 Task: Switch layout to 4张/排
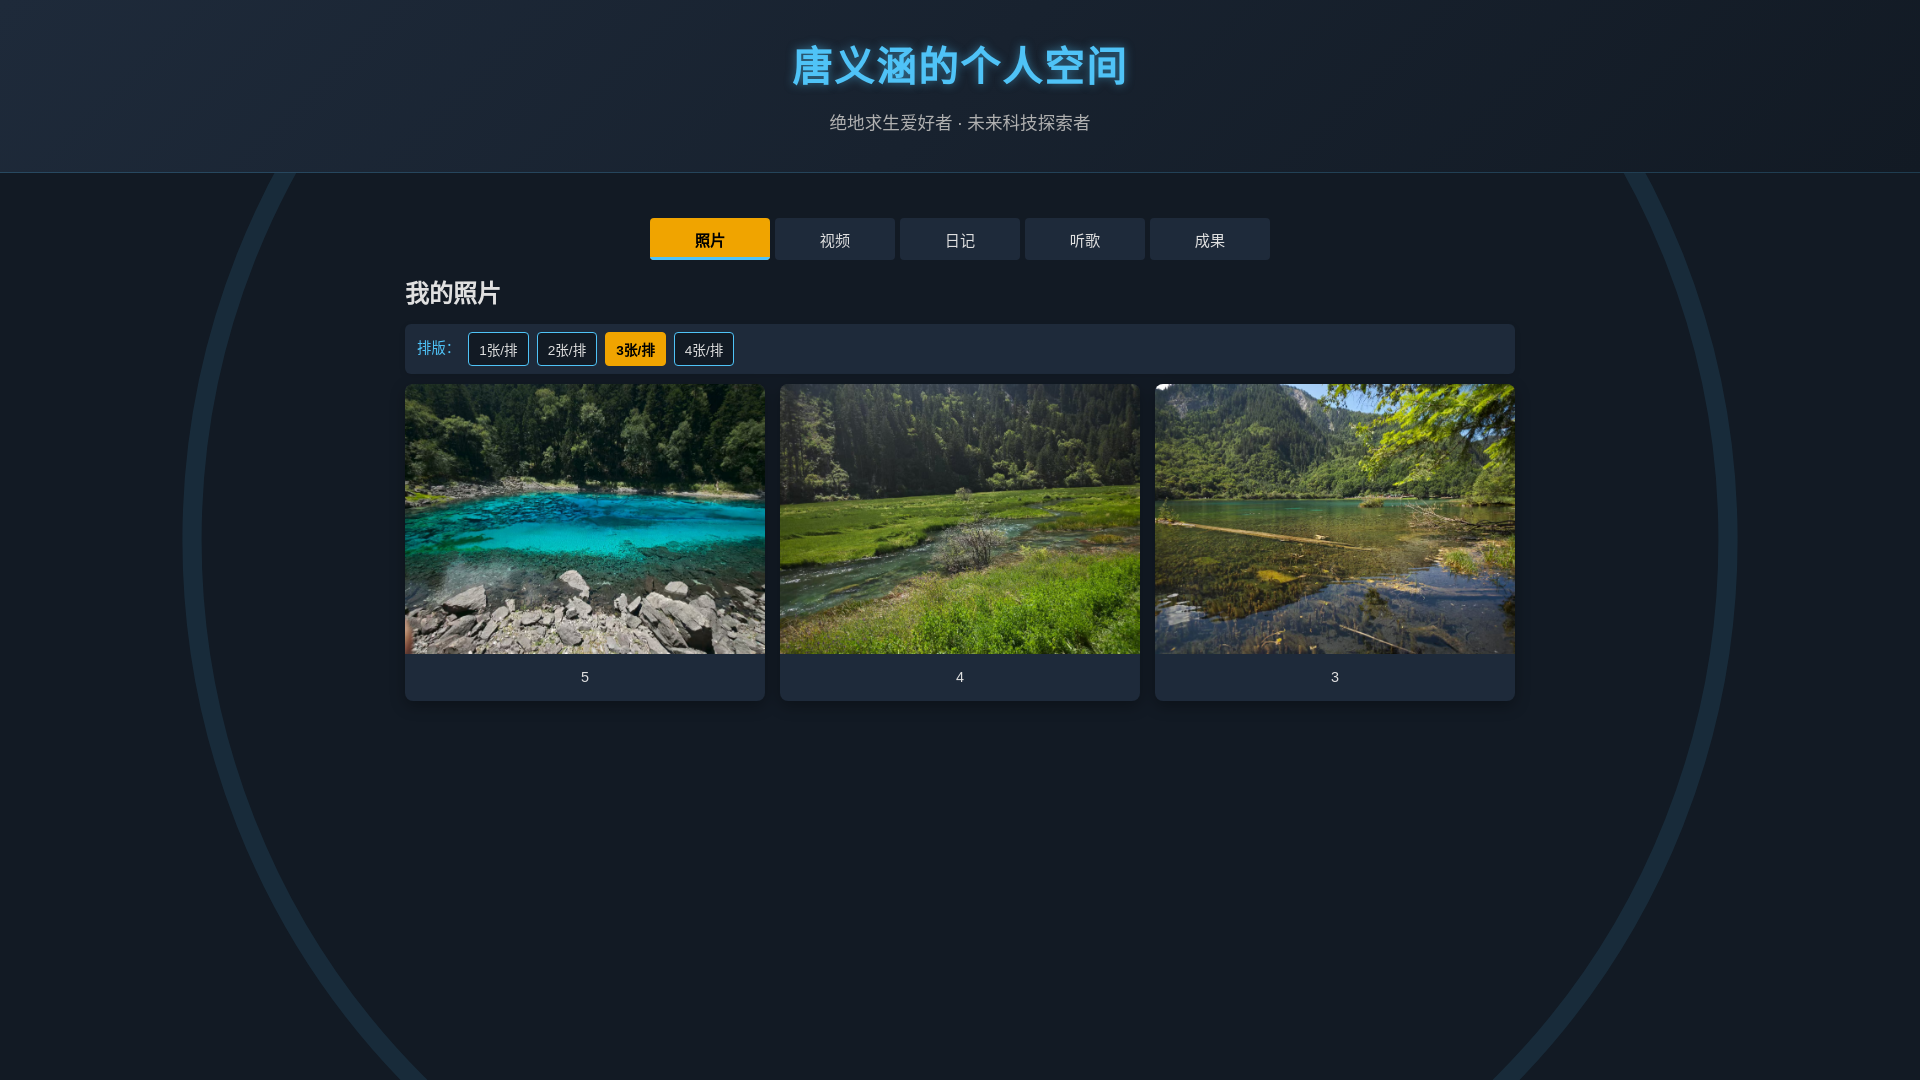(704, 349)
